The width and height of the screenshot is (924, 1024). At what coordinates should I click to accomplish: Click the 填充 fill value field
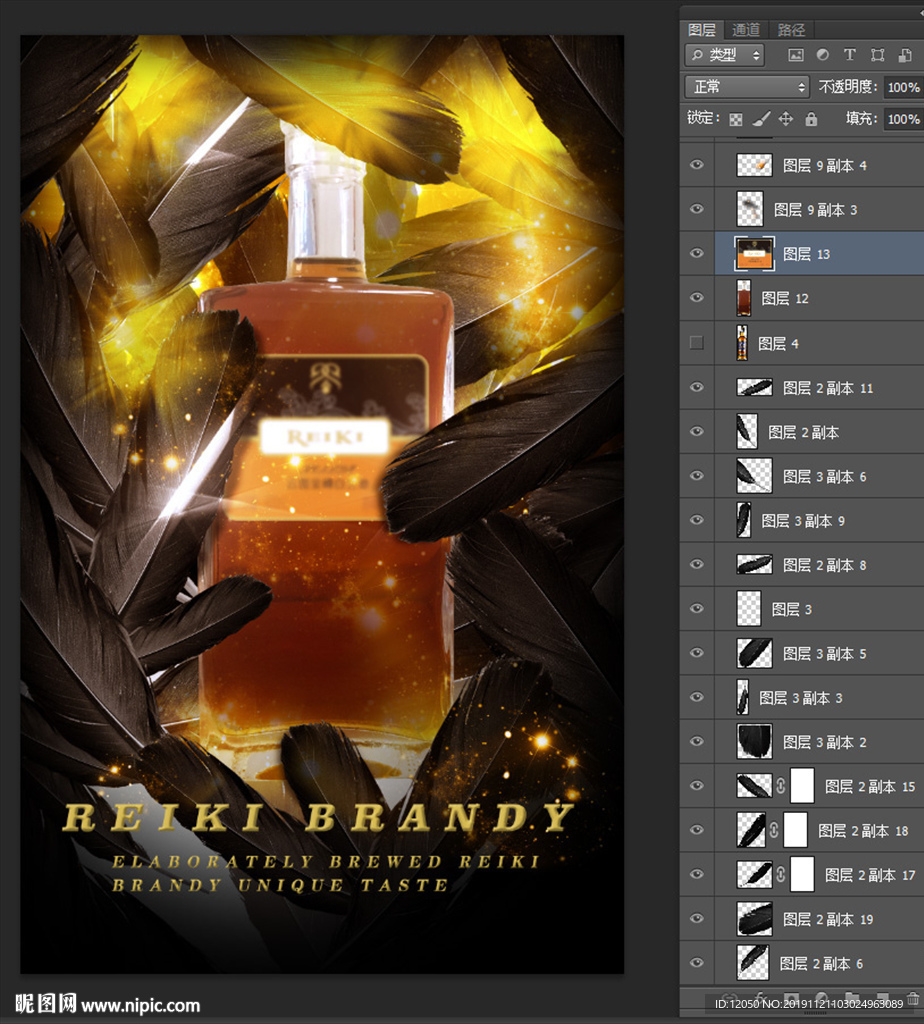[902, 119]
